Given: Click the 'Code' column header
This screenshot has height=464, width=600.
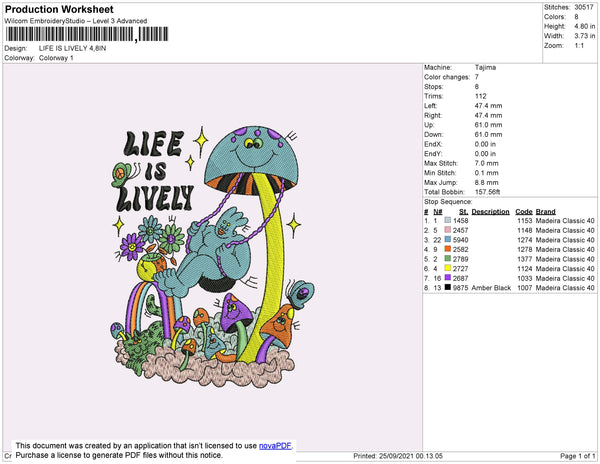Looking at the screenshot, I should [524, 212].
